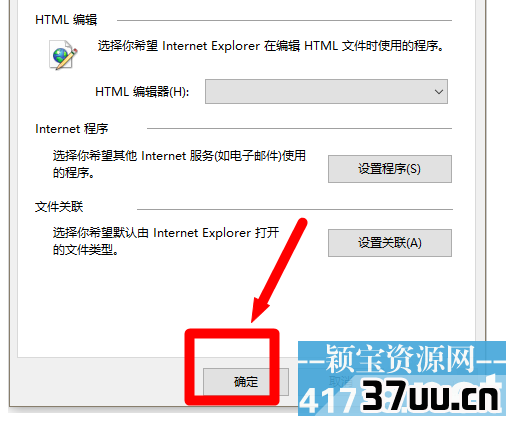Click the globe-and-pencil HTML editing icon
The width and height of the screenshot is (511, 421).
(63, 55)
